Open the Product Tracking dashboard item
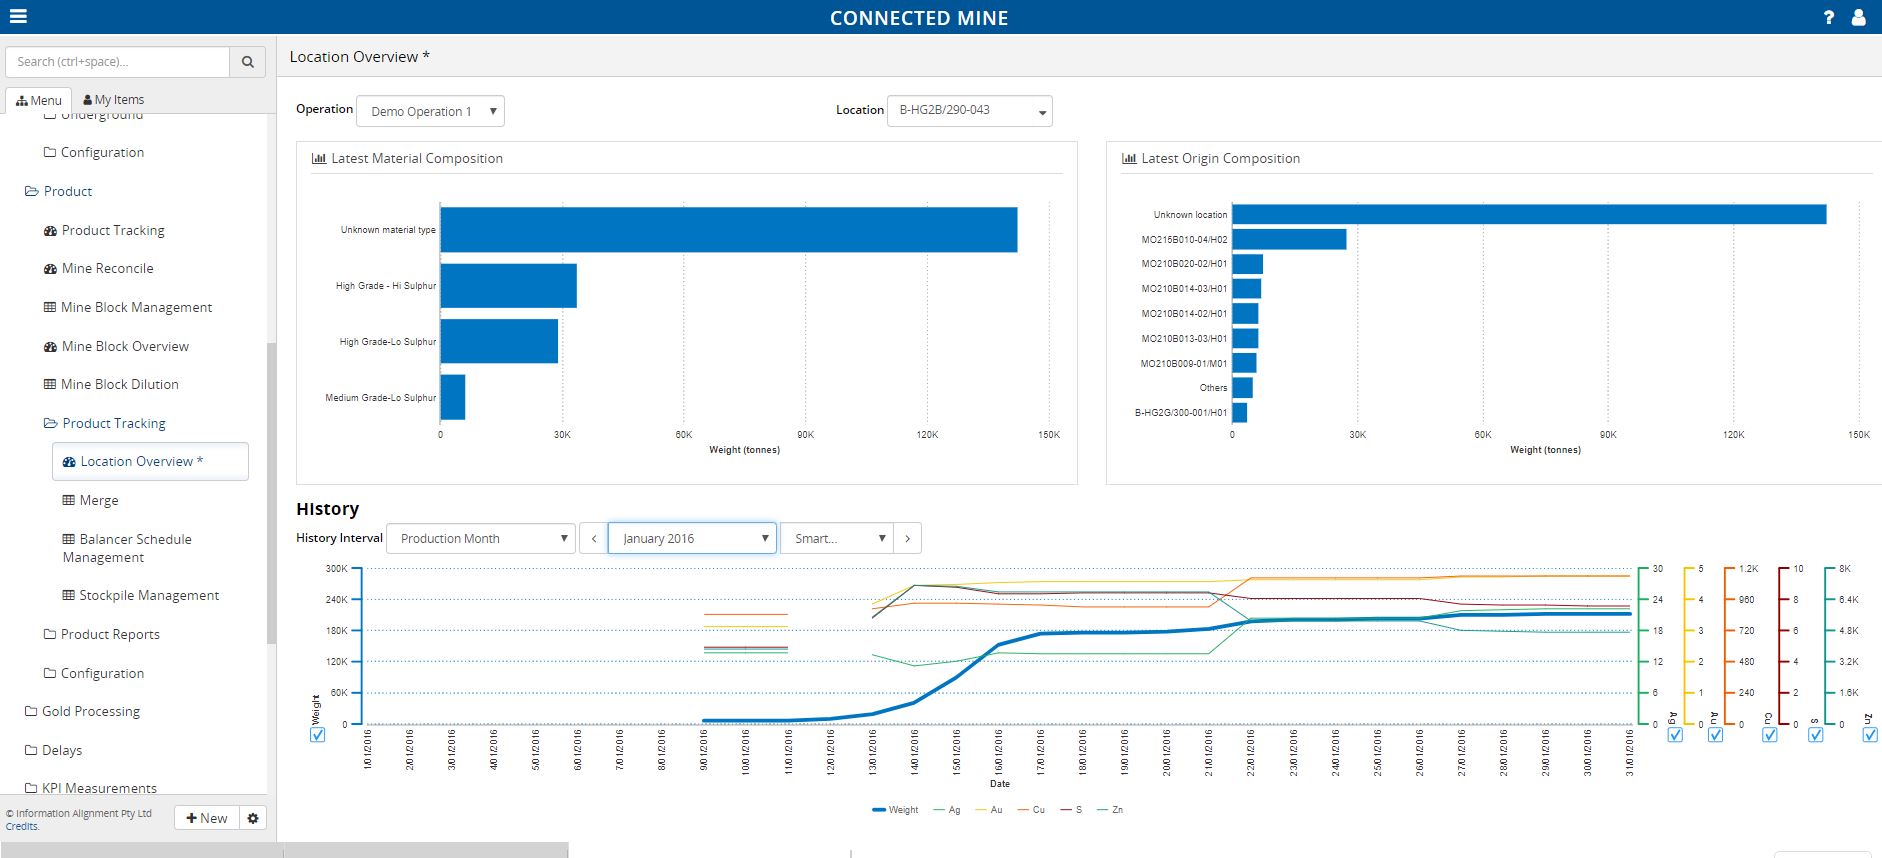1882x858 pixels. click(x=104, y=230)
